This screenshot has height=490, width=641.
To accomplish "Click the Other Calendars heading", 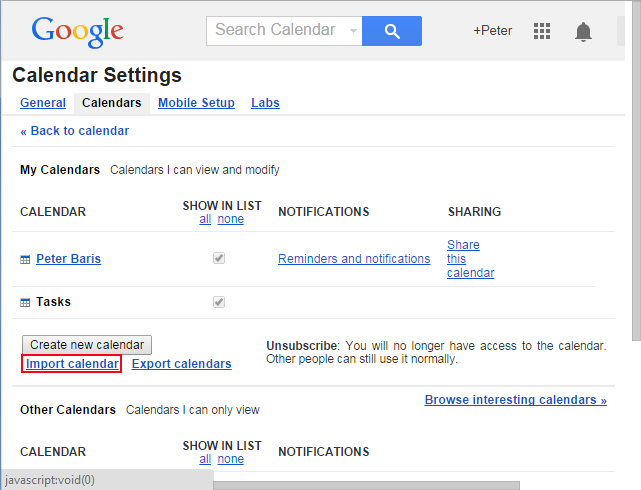I will coord(68,409).
